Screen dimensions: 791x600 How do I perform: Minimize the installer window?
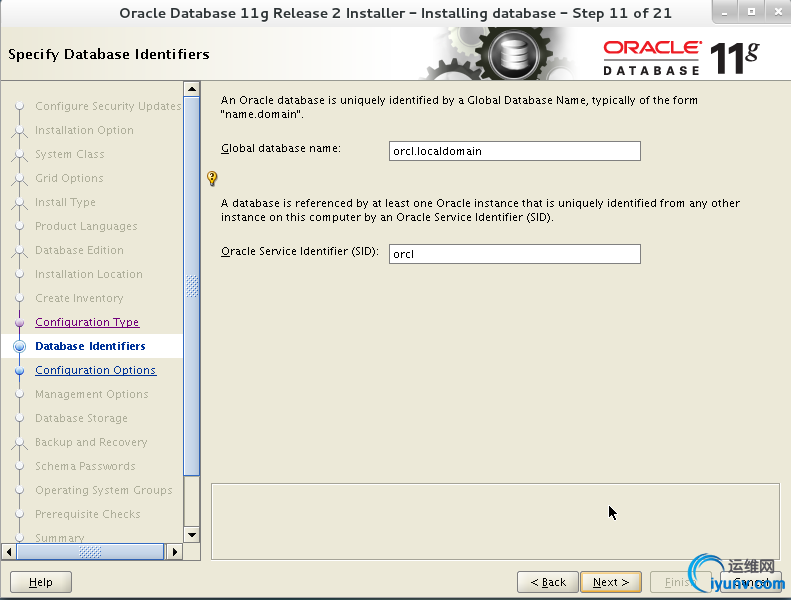(x=725, y=12)
